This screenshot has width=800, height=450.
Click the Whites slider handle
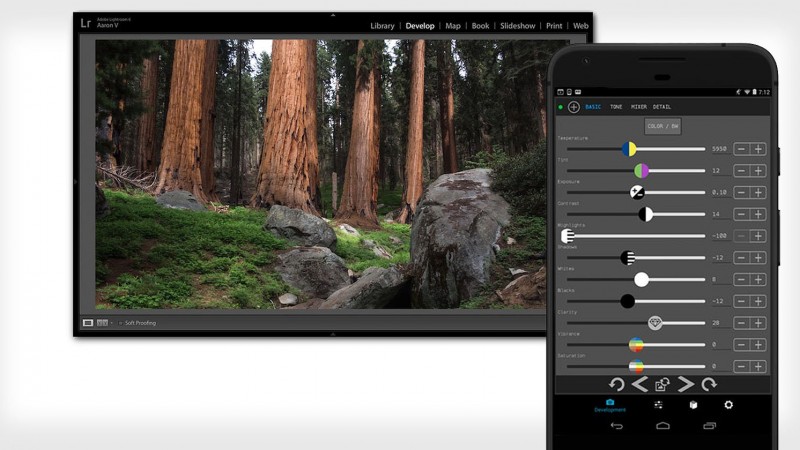641,280
